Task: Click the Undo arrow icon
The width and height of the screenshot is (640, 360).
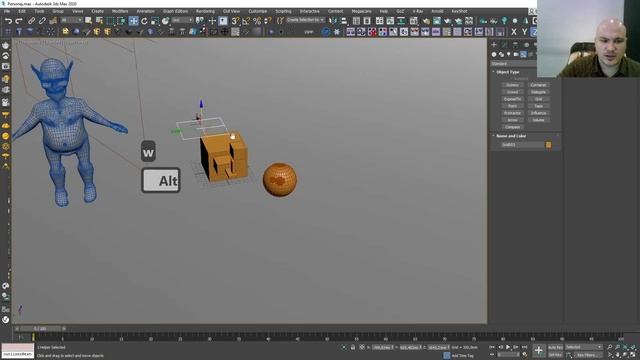Action: (8, 21)
